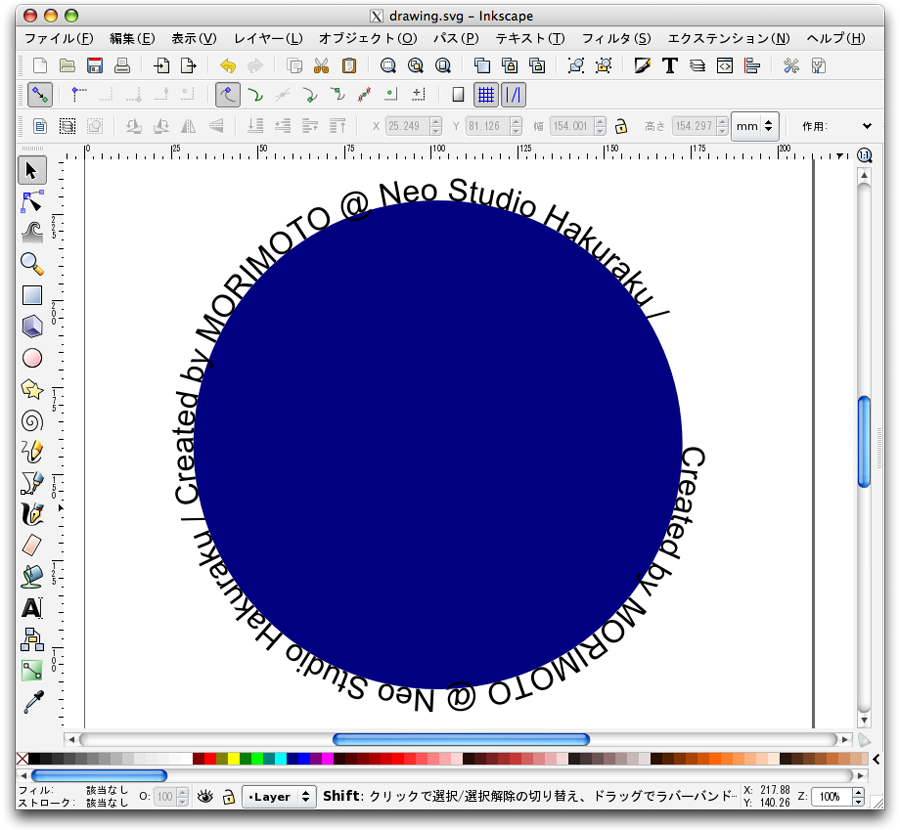This screenshot has width=900, height=830.
Task: Toggle snapping to paths
Action: 255,95
